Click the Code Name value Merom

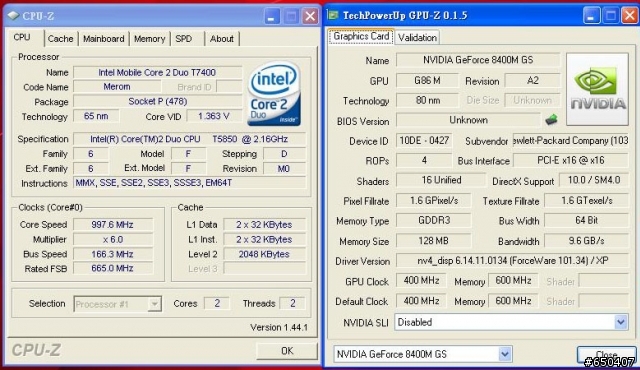(117, 87)
